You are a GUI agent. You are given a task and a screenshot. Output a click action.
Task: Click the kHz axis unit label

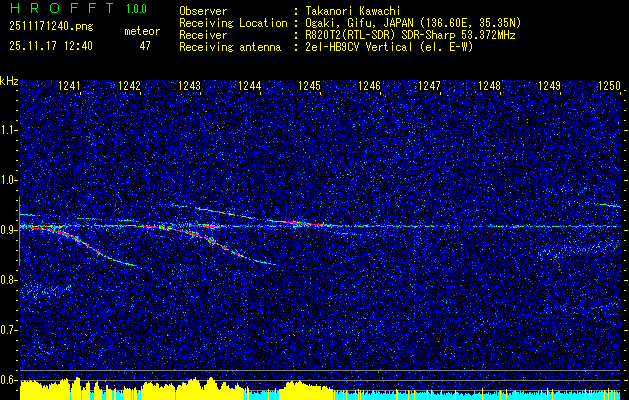(9, 81)
